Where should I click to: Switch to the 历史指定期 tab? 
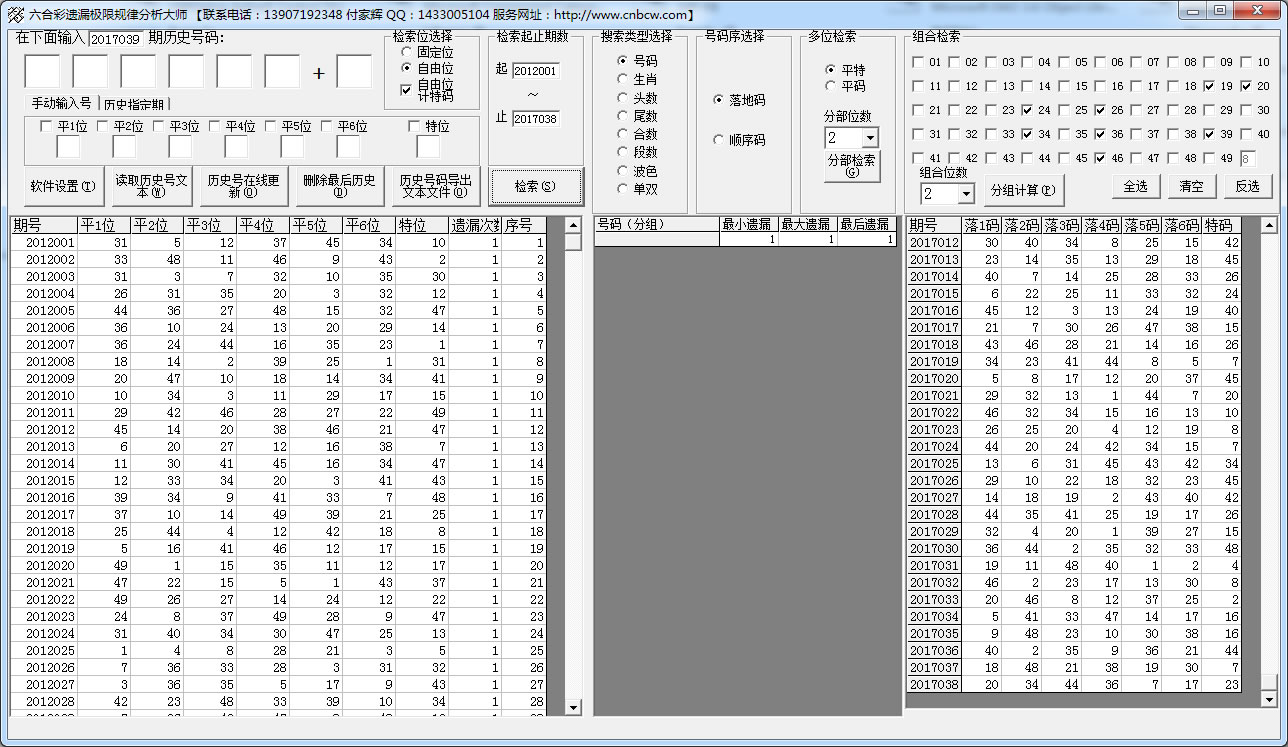pos(135,104)
